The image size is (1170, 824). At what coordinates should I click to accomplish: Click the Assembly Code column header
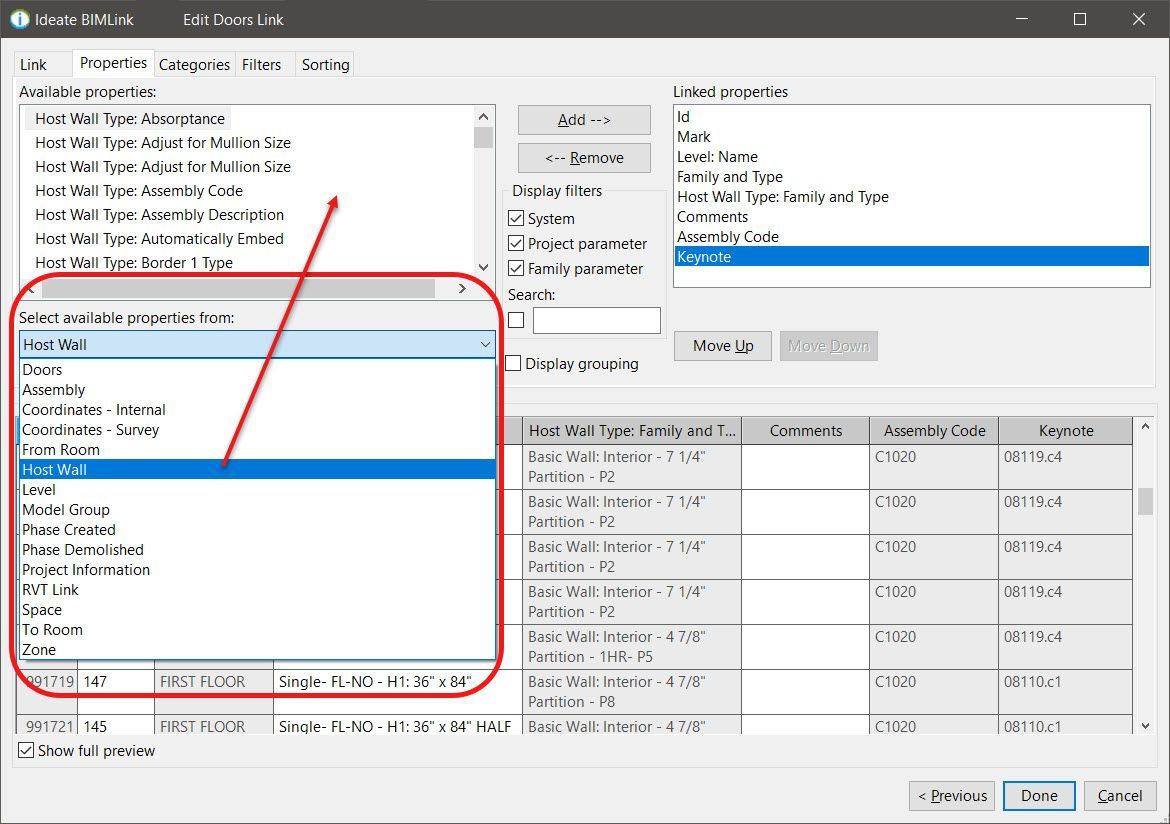click(934, 431)
